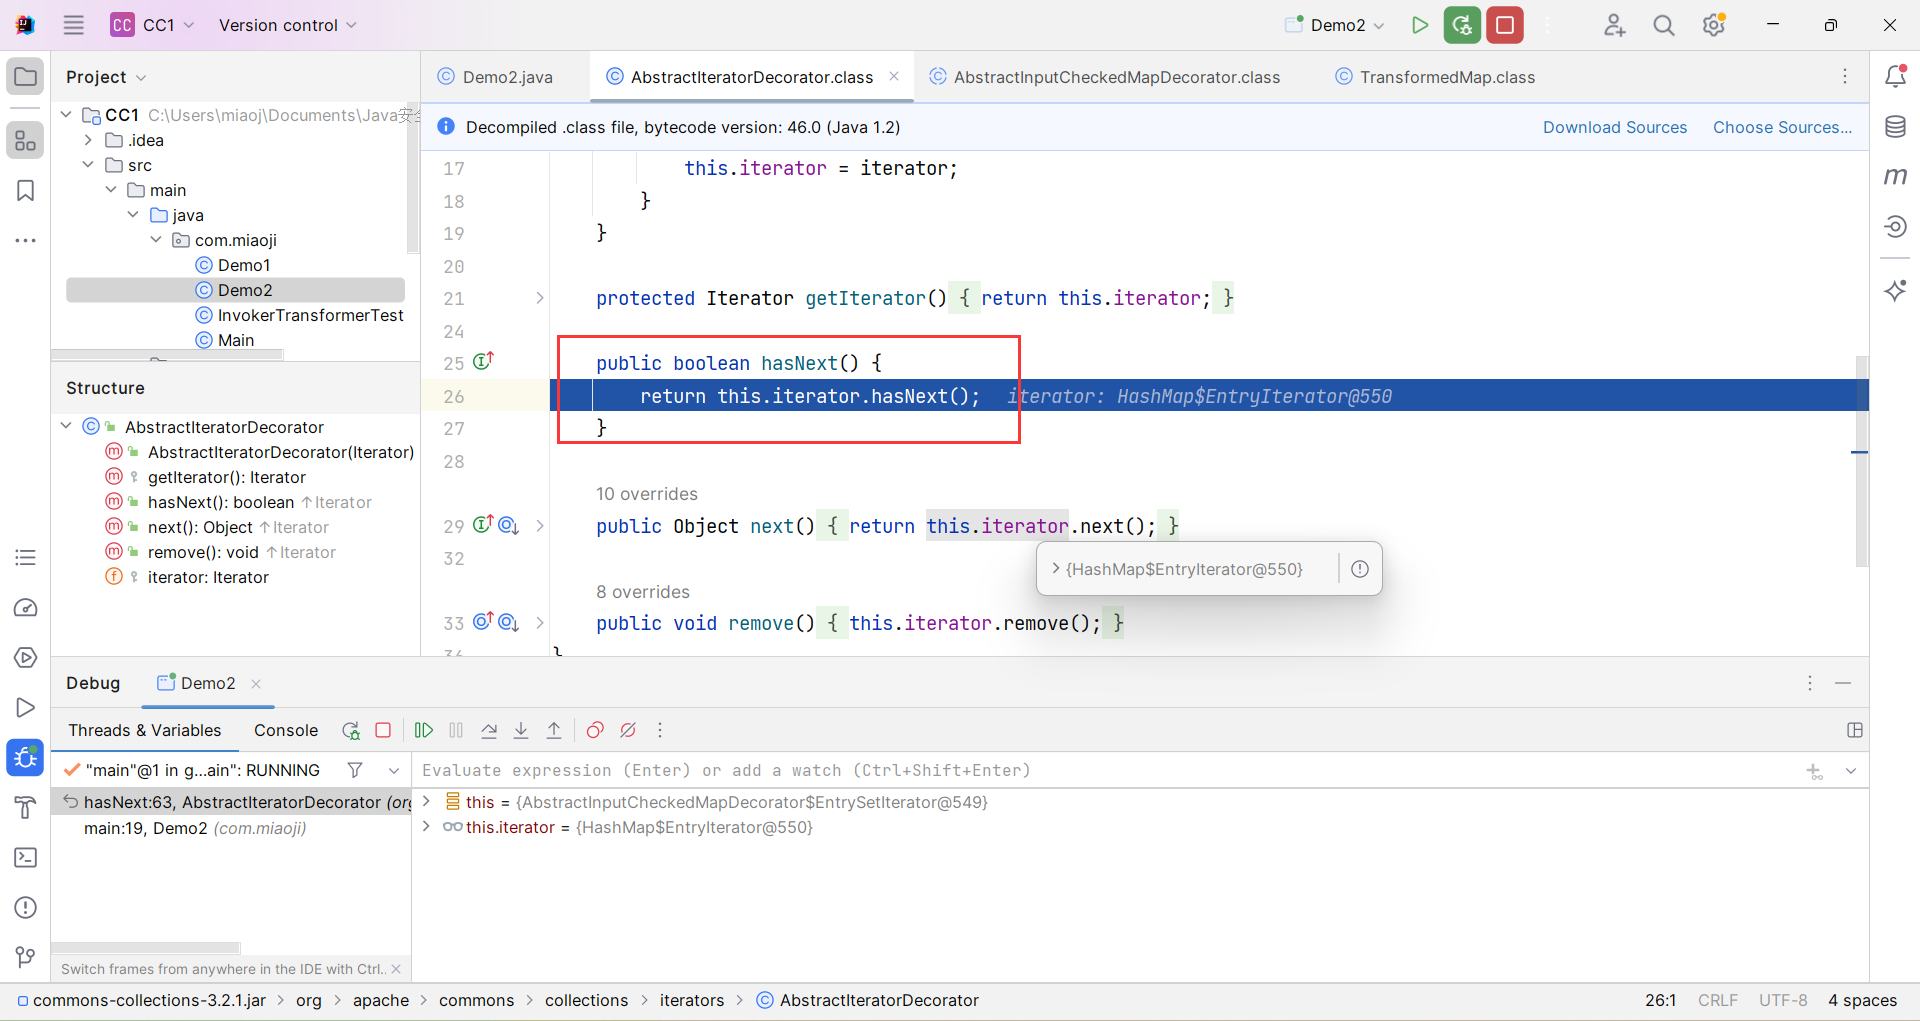Toggle Mute Breakpoints in debug toolbar

click(x=628, y=730)
